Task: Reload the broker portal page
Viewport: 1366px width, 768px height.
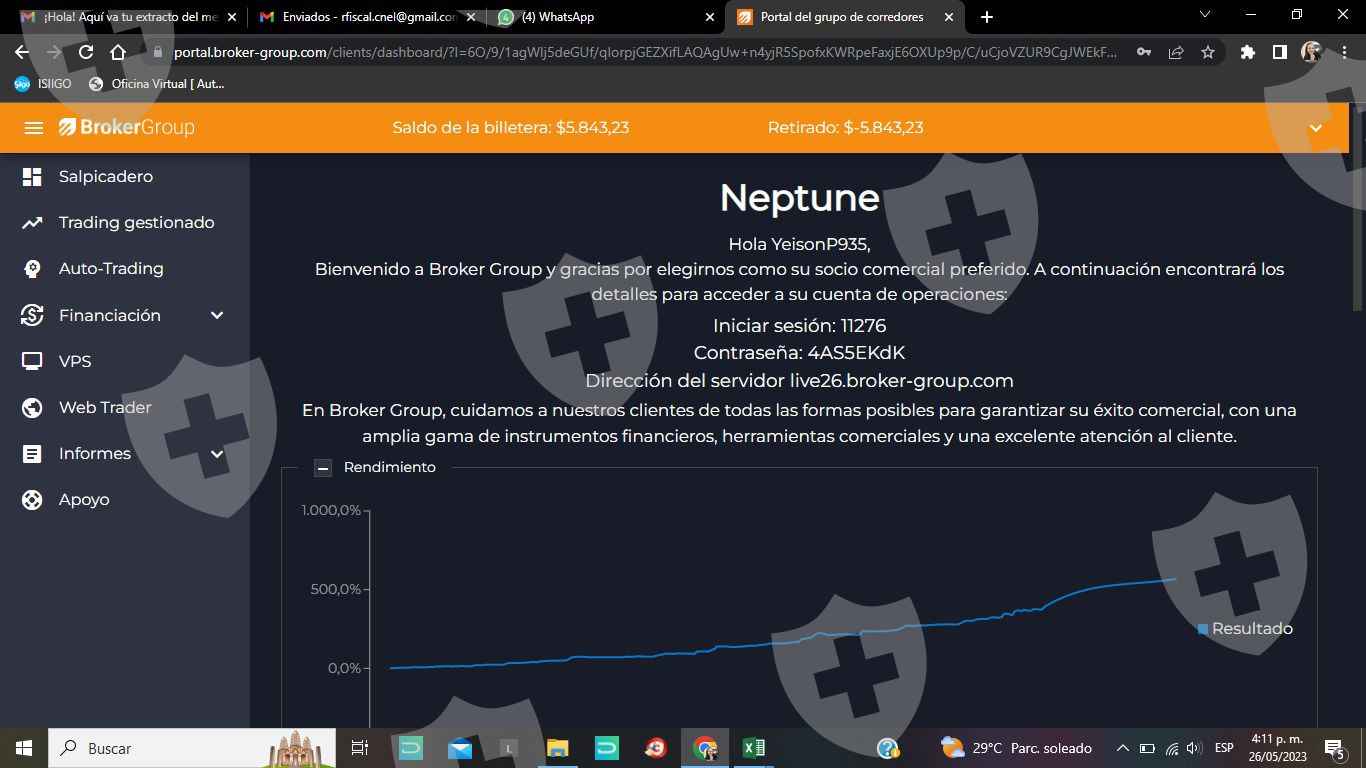Action: [x=86, y=52]
